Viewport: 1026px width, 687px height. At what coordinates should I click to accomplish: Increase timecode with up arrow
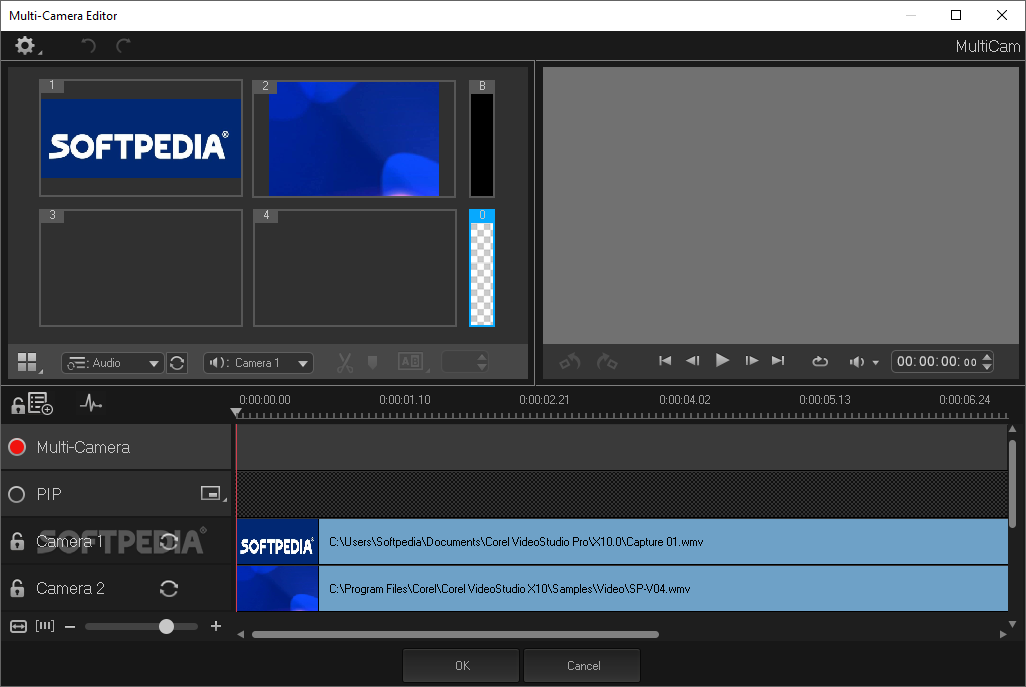tap(987, 357)
